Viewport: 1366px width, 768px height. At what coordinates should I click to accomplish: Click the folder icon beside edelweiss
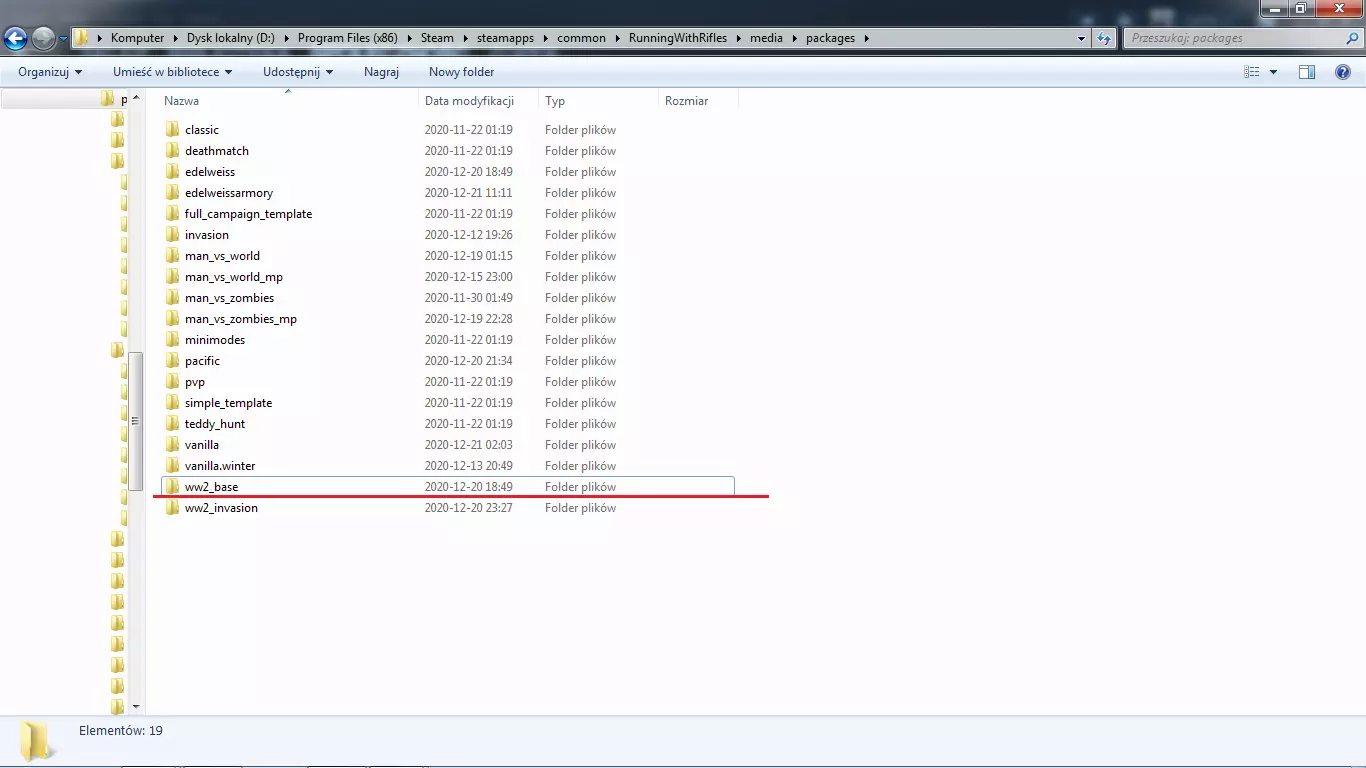pos(172,171)
